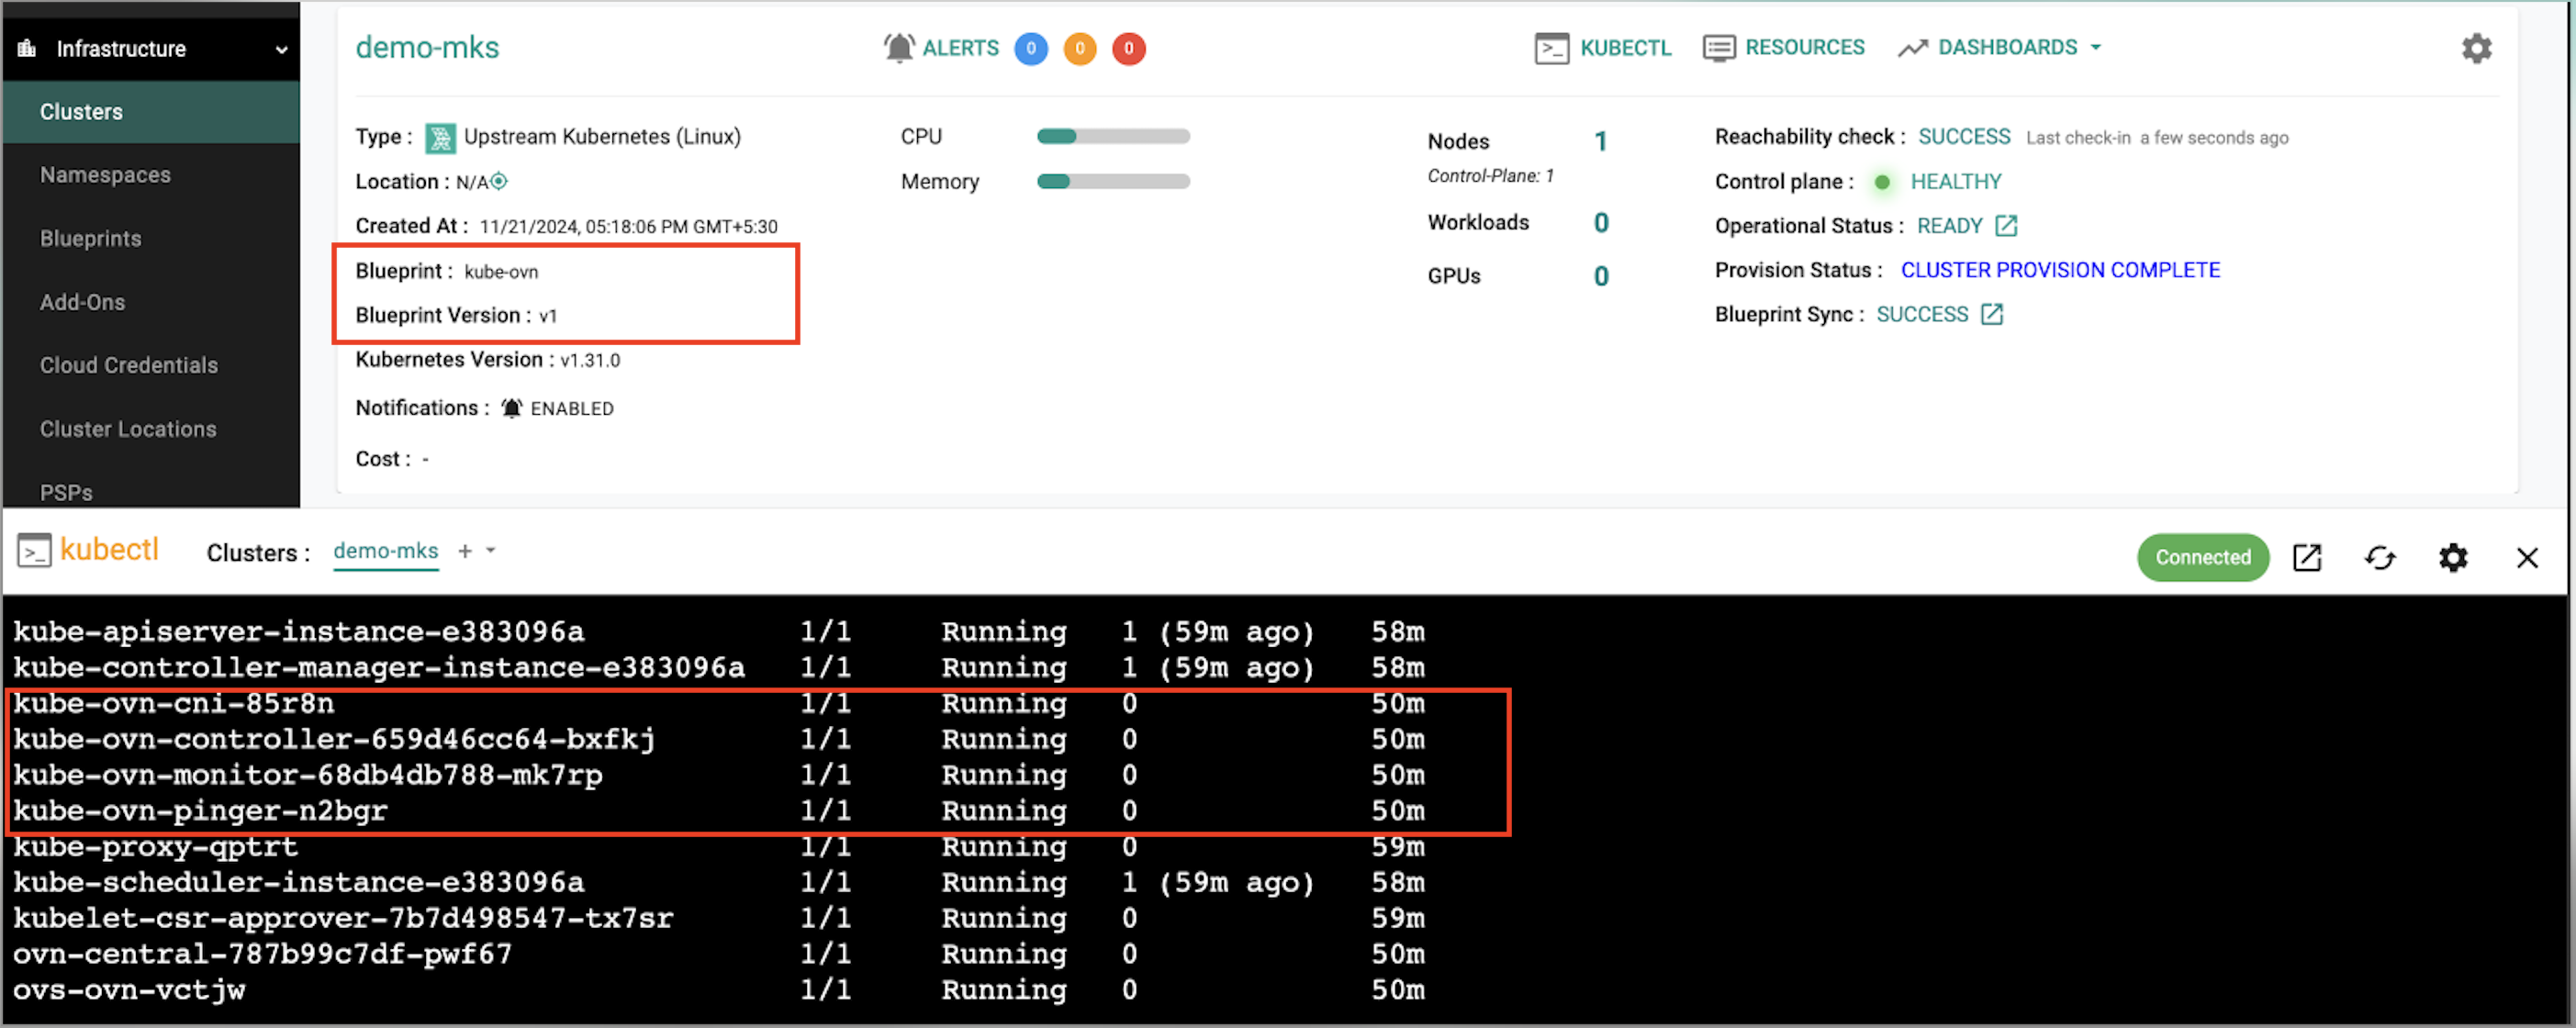The width and height of the screenshot is (2576, 1028).
Task: Open the Operational Status external link icon
Action: pos(2005,226)
